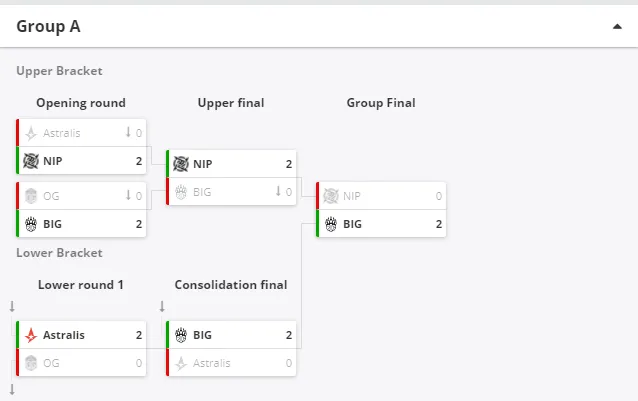Screen dimensions: 638x401
Task: Click drop-down arrow beside Astralis opening score
Action: pos(128,132)
